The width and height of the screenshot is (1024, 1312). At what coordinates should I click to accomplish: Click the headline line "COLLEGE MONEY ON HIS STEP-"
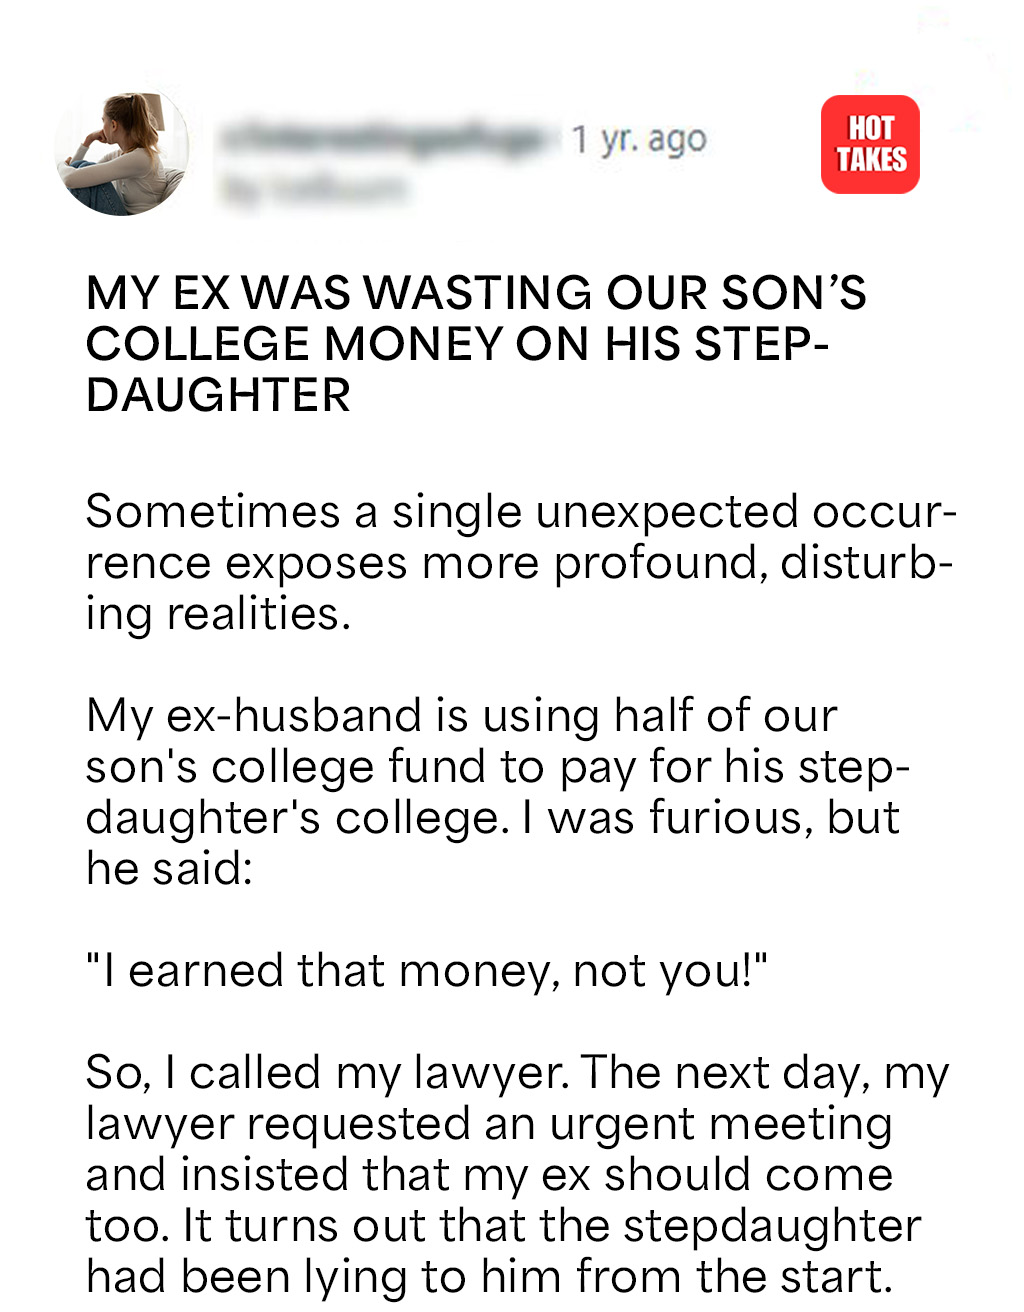457,344
